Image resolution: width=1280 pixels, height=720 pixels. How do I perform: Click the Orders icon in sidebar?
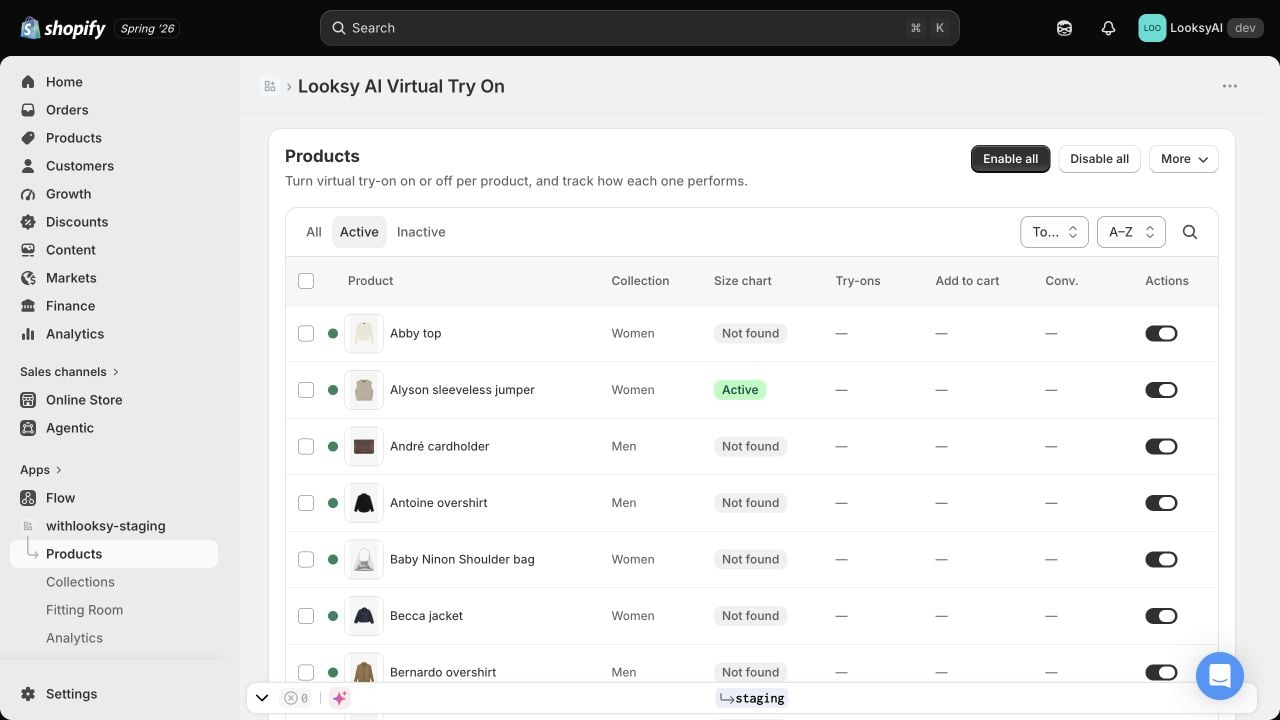[28, 110]
